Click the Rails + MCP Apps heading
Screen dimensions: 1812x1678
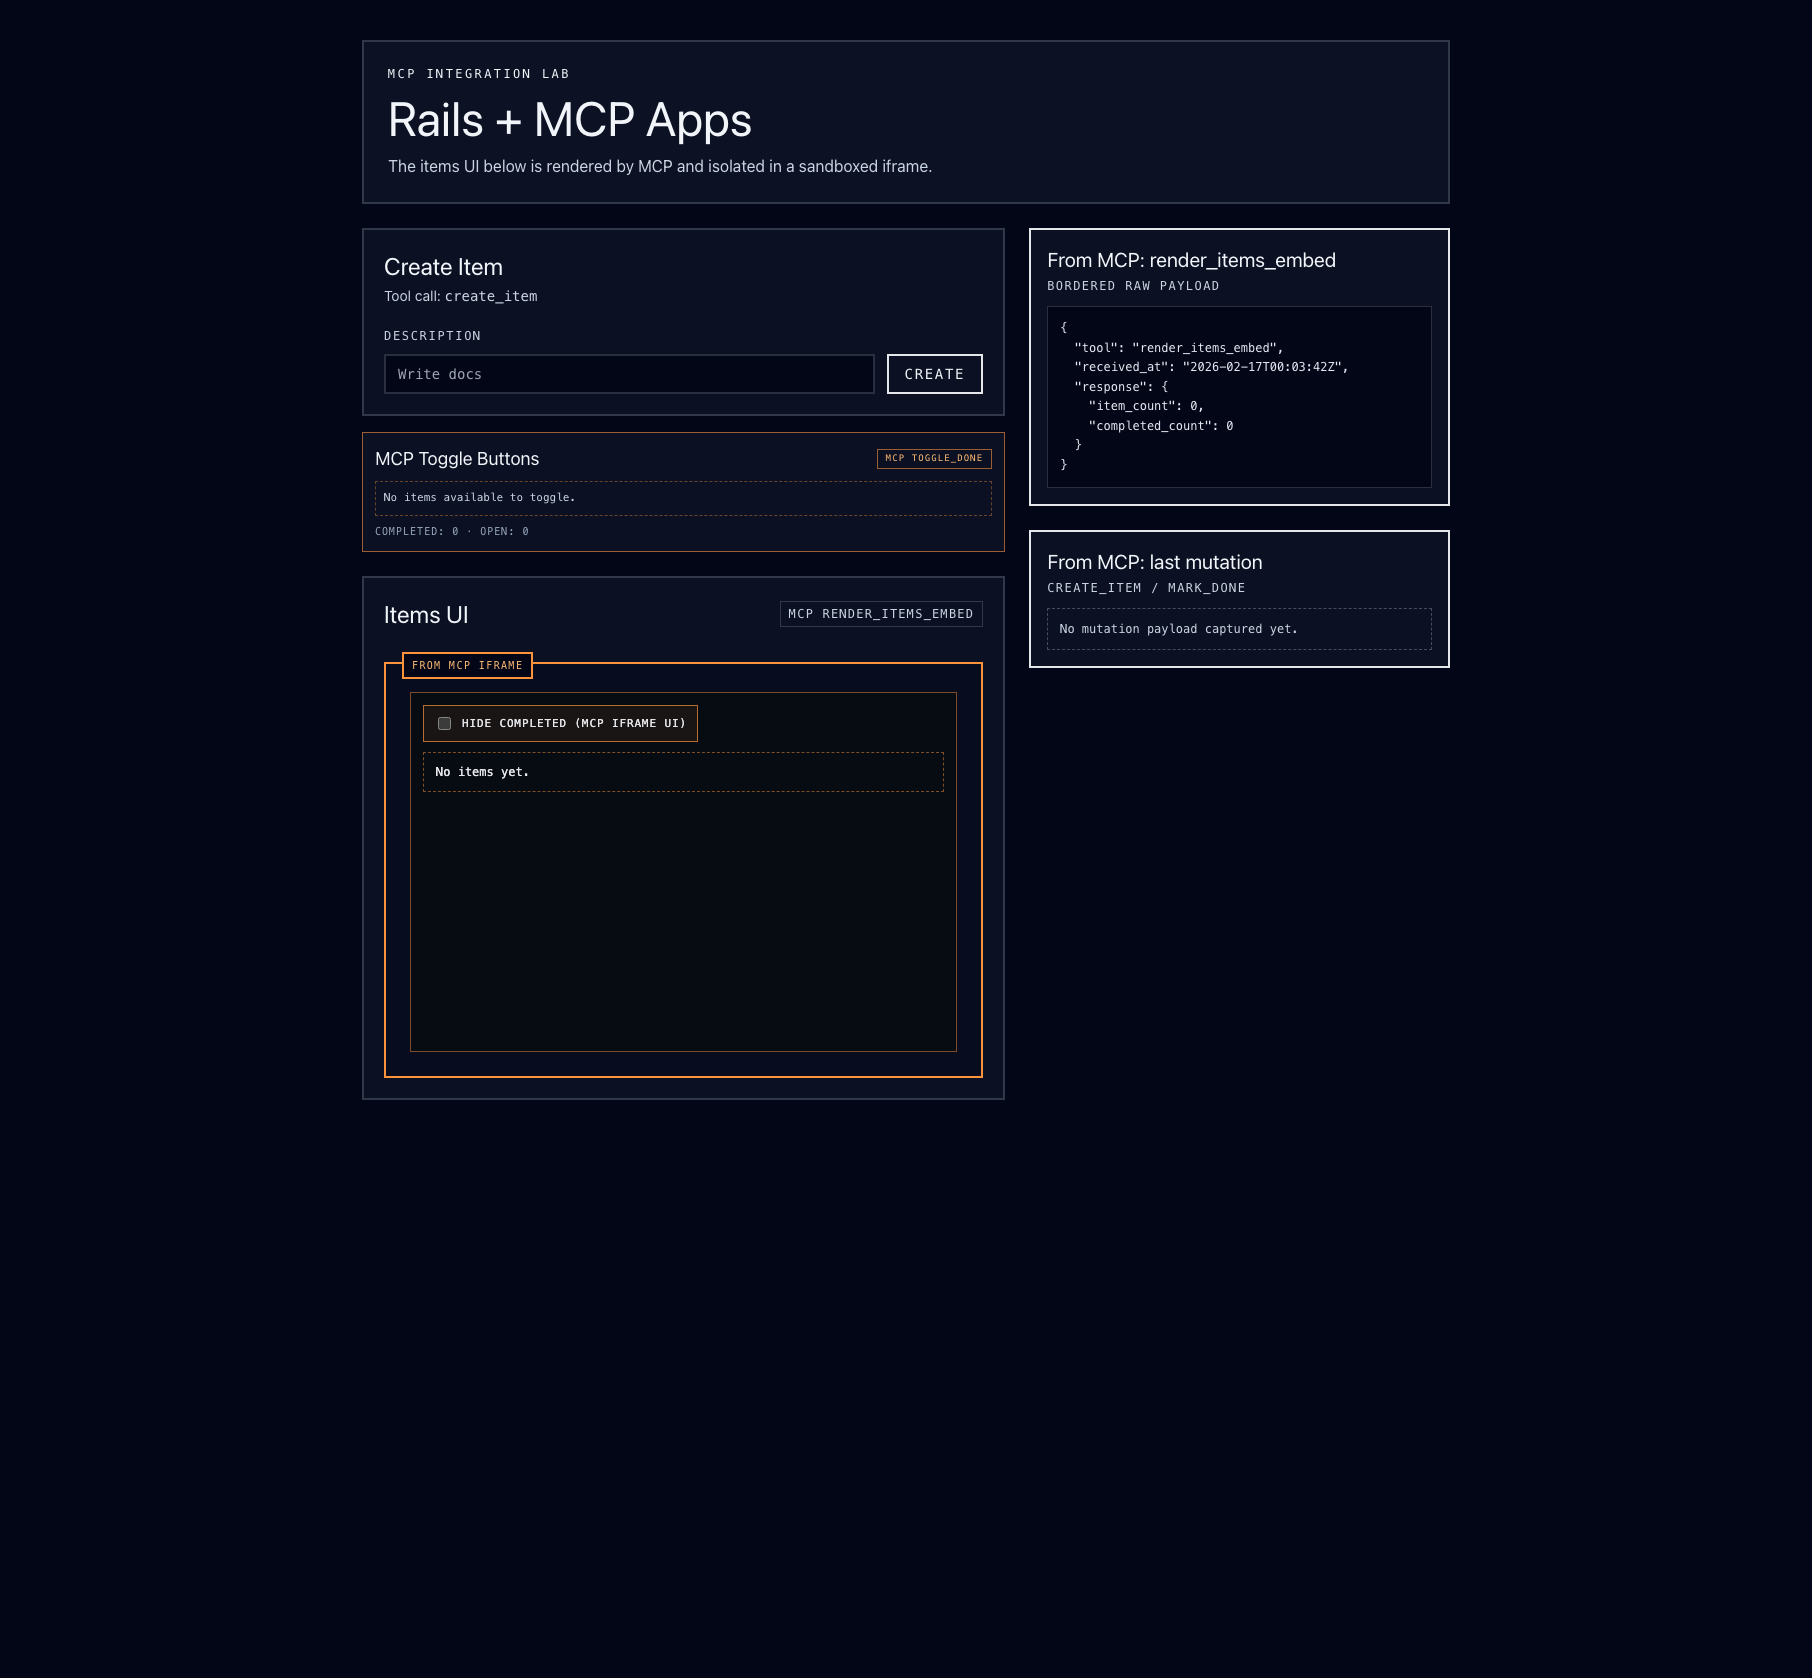[x=568, y=119]
